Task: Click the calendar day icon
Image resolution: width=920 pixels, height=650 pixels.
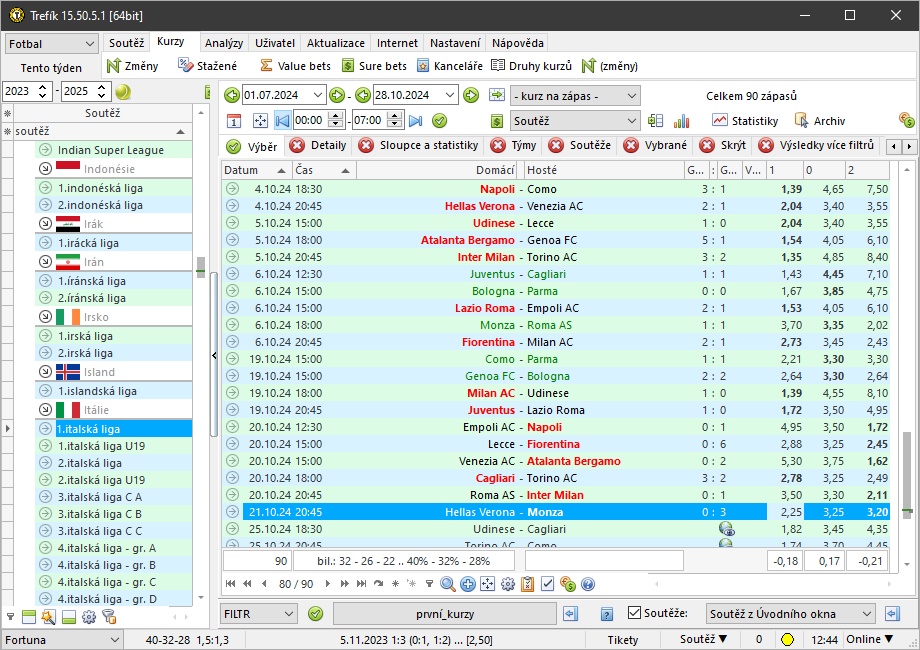Action: pyautogui.click(x=234, y=121)
